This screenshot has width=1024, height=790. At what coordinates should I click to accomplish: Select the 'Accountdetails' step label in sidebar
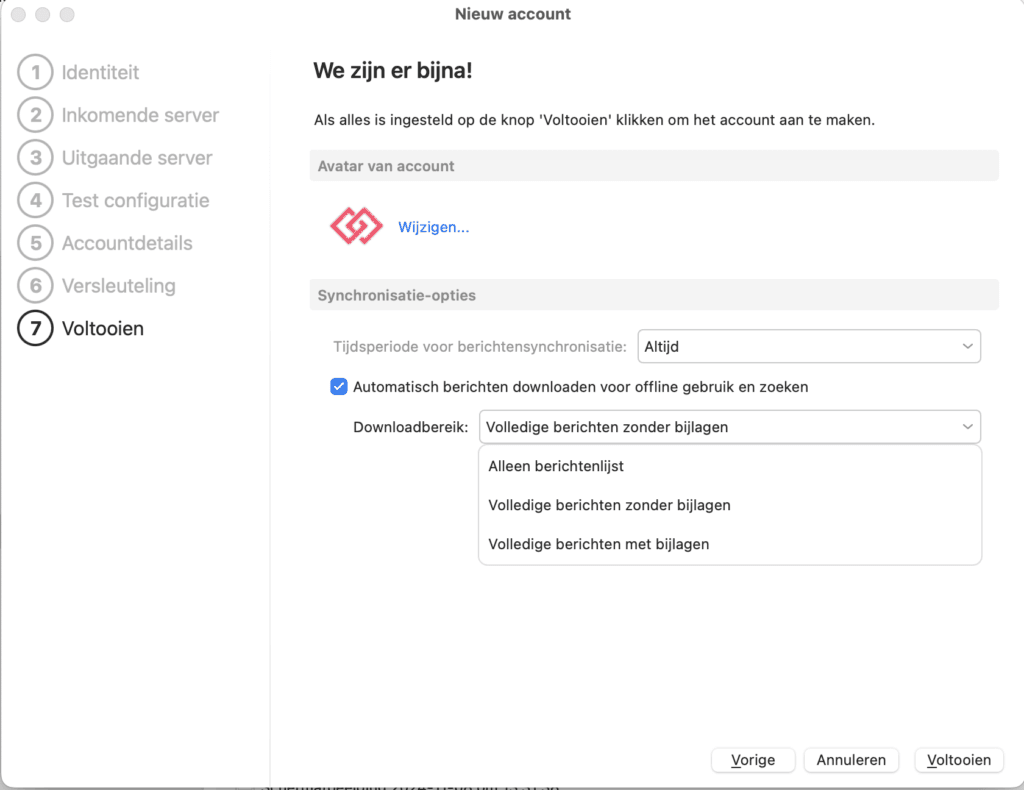click(127, 243)
